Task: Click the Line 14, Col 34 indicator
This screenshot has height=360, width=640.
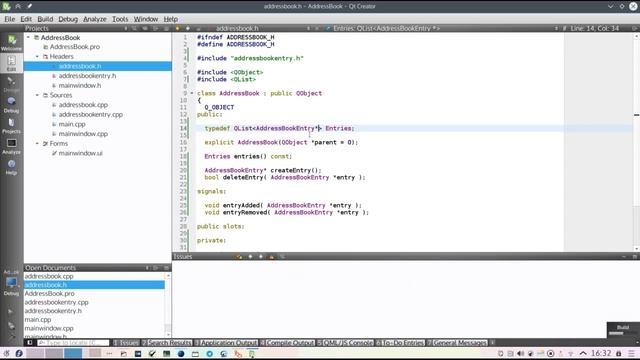Action: 594,28
